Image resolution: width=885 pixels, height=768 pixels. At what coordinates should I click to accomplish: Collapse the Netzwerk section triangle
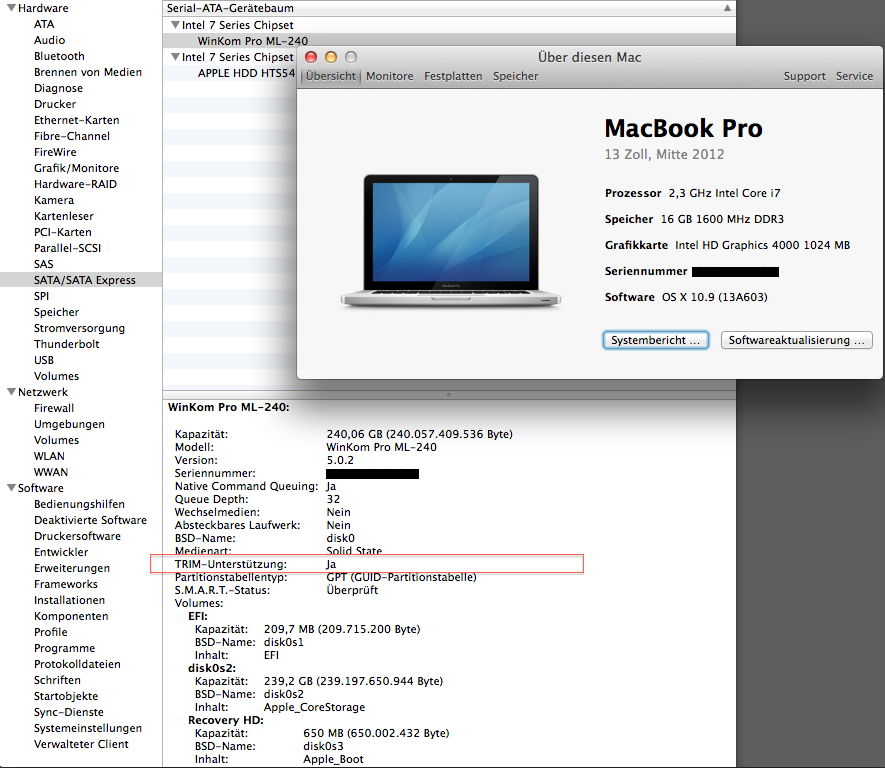click(11, 392)
